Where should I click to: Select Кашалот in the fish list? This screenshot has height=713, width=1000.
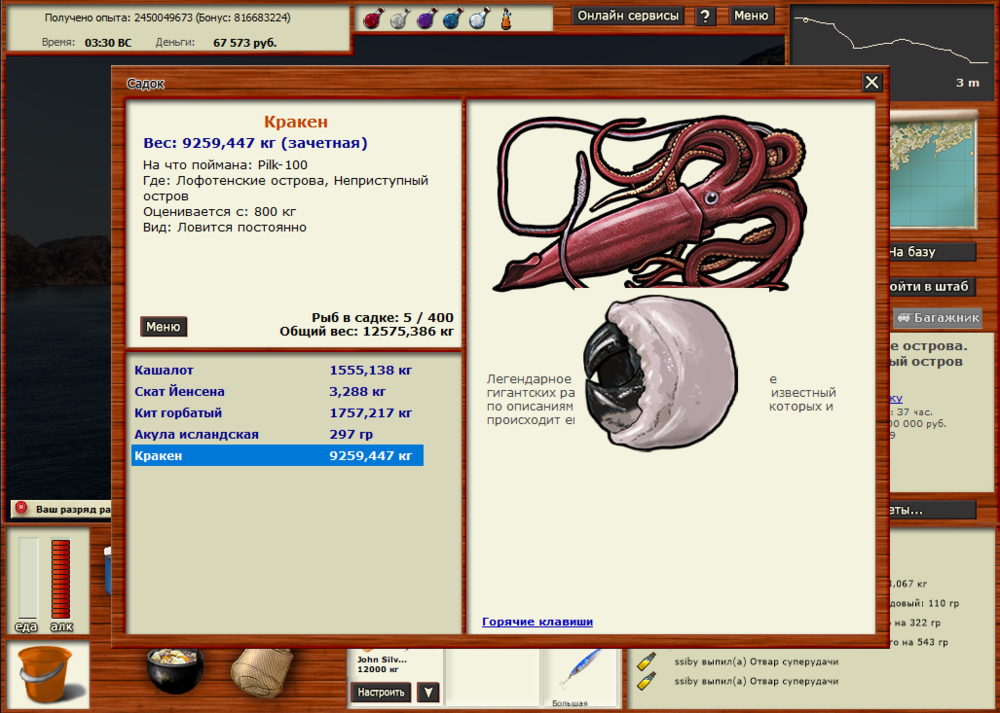click(x=162, y=370)
